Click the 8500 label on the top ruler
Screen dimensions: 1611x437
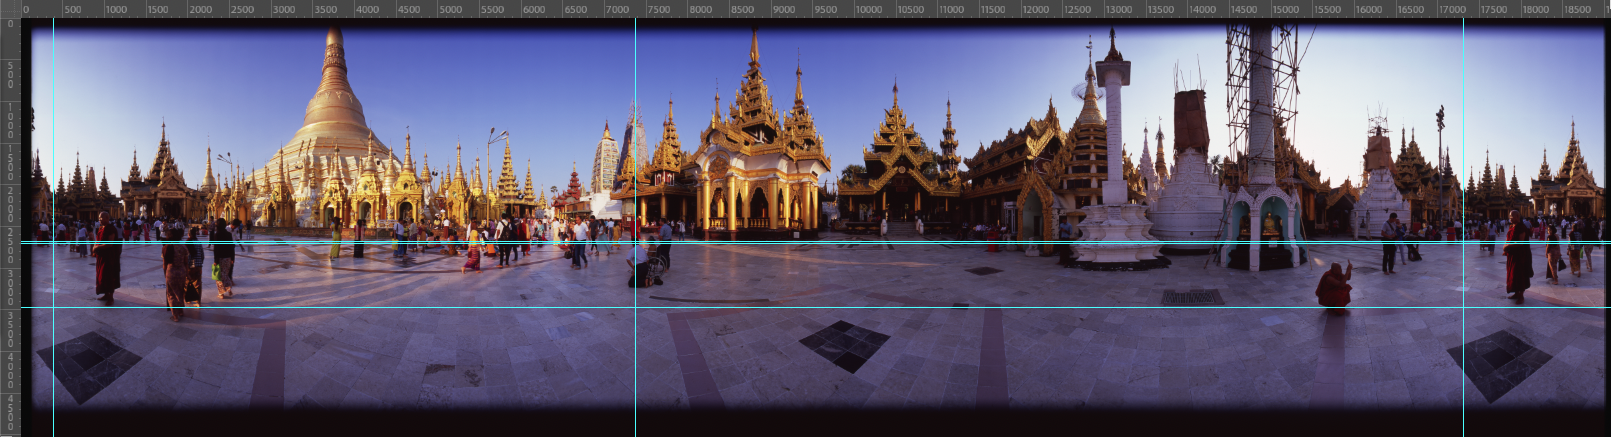(743, 9)
